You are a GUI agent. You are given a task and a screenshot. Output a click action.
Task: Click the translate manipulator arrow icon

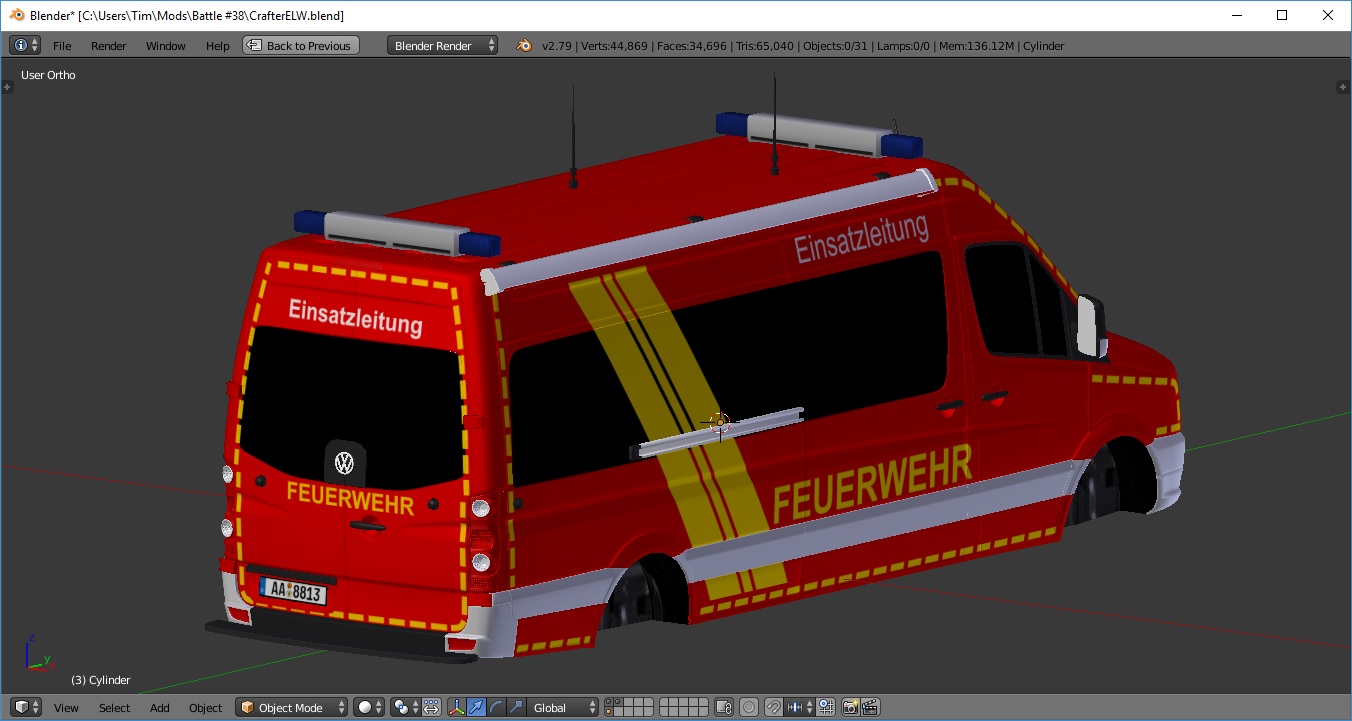click(x=476, y=707)
